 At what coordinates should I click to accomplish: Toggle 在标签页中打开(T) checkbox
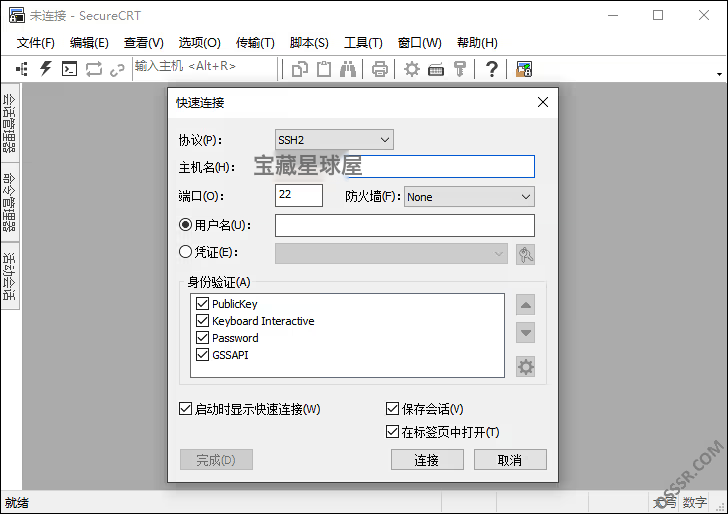(392, 432)
